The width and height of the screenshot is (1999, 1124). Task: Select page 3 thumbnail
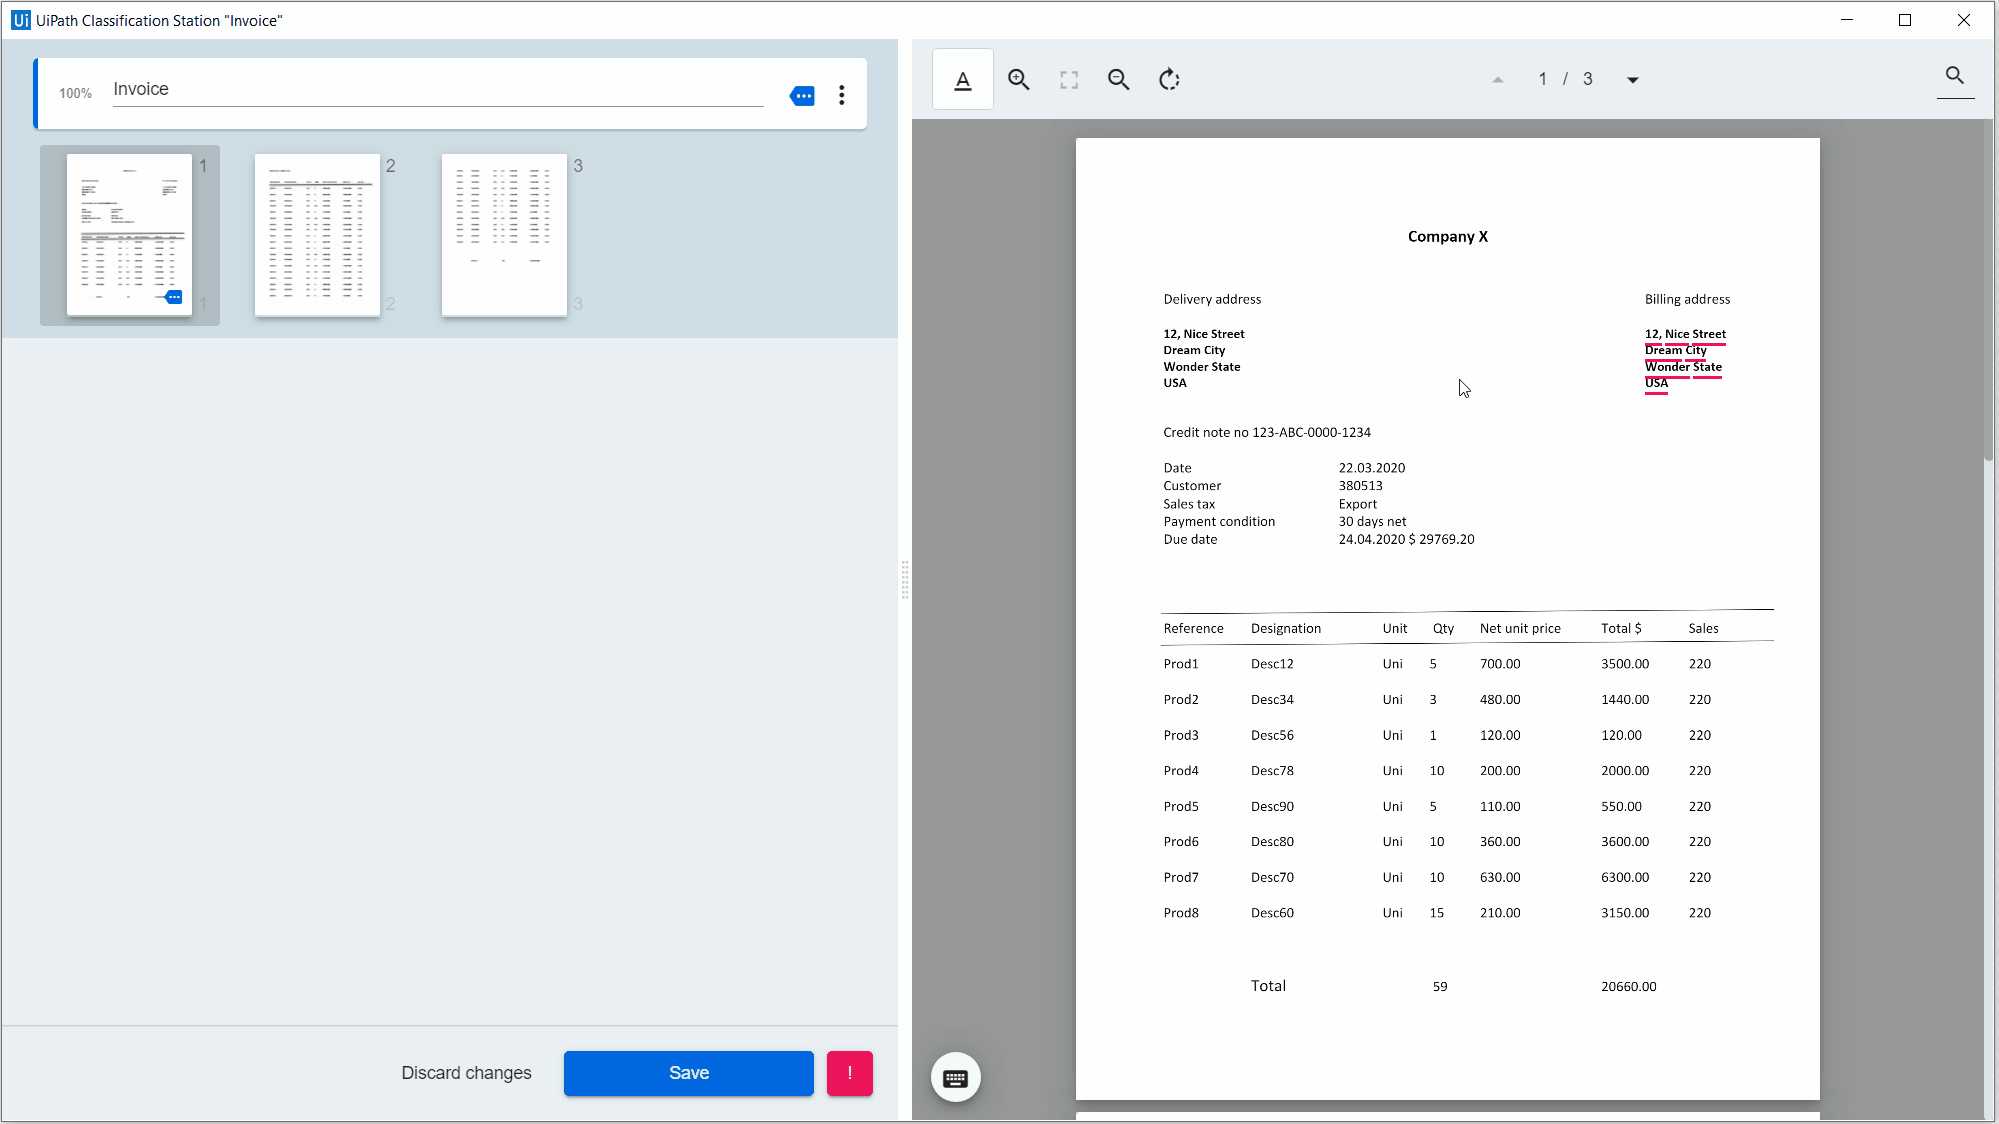click(x=504, y=235)
